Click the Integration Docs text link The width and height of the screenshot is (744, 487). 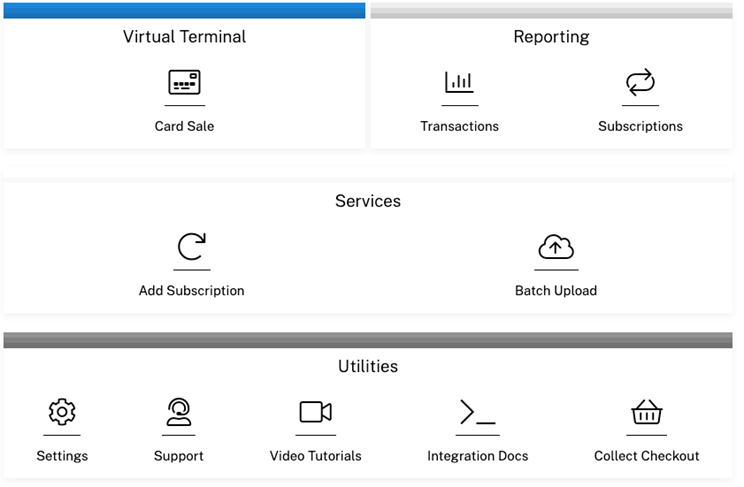pos(477,456)
